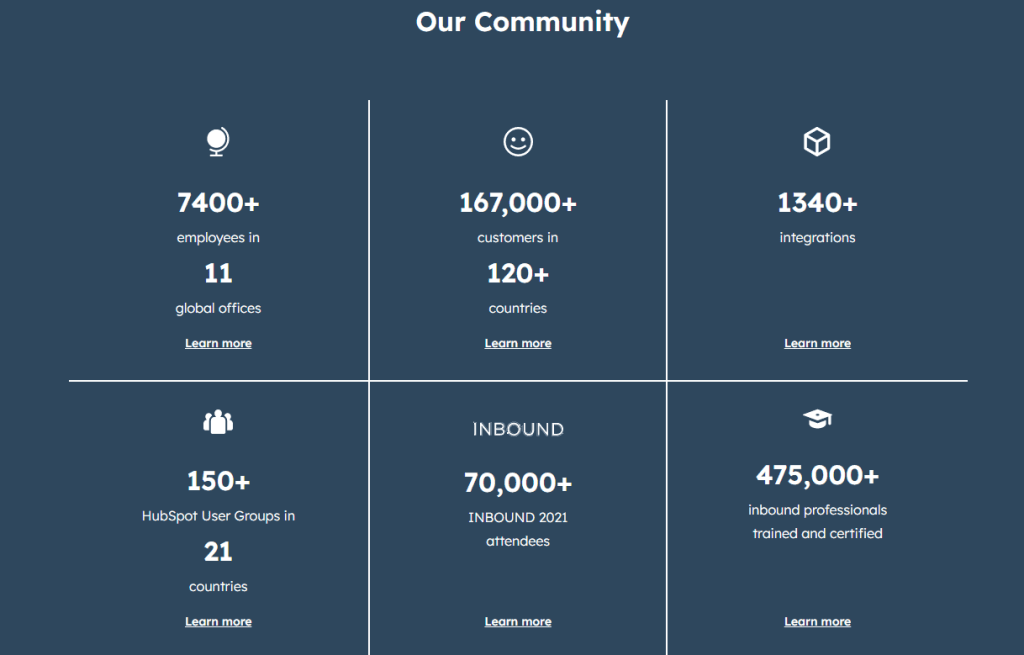Screen dimensions: 1024x655
Task: Select the 150+ HubSpot User Groups stat
Action: tap(218, 481)
